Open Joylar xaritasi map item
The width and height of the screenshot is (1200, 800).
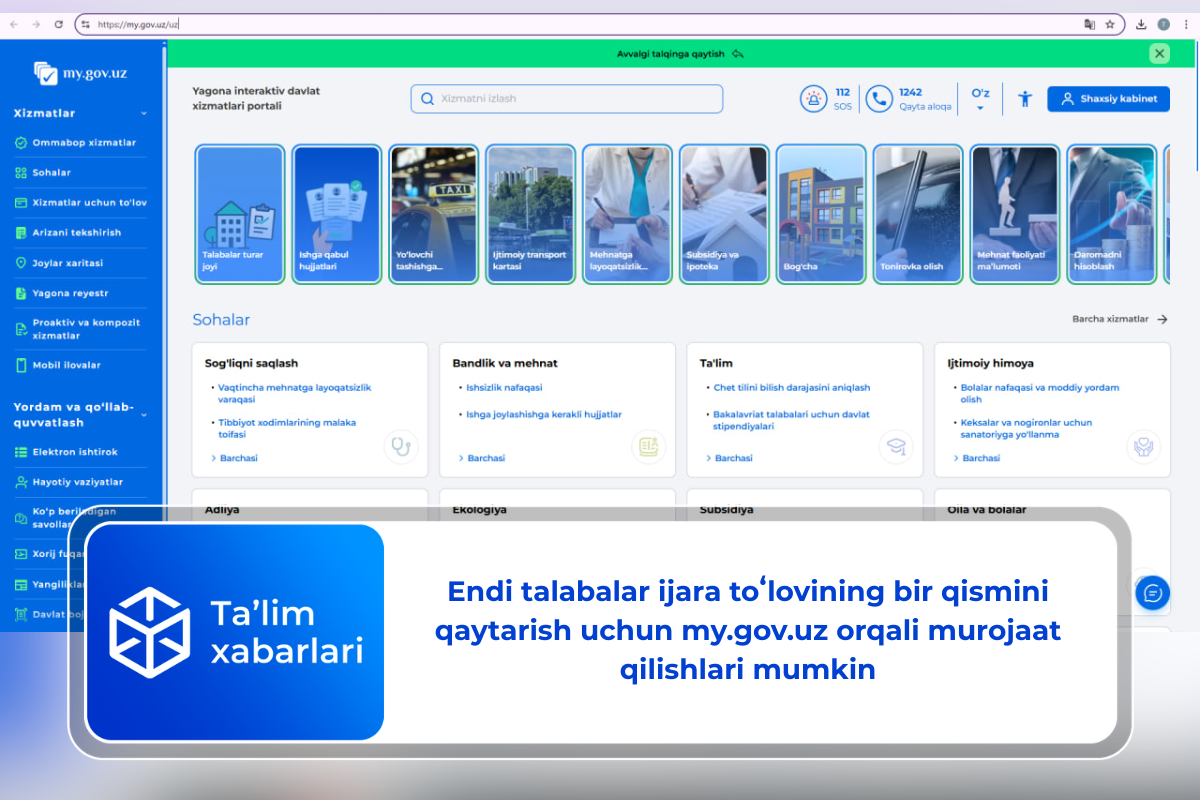(59, 263)
